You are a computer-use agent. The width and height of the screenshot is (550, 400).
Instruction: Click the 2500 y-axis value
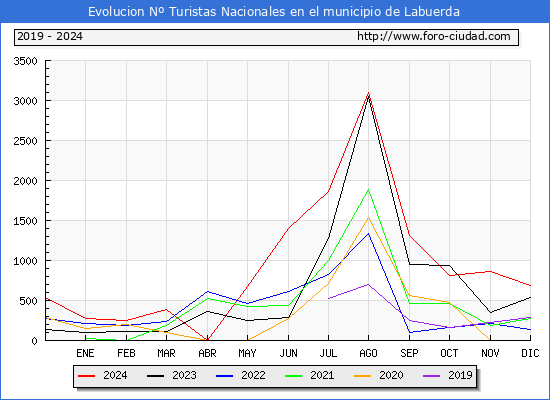click(x=25, y=141)
